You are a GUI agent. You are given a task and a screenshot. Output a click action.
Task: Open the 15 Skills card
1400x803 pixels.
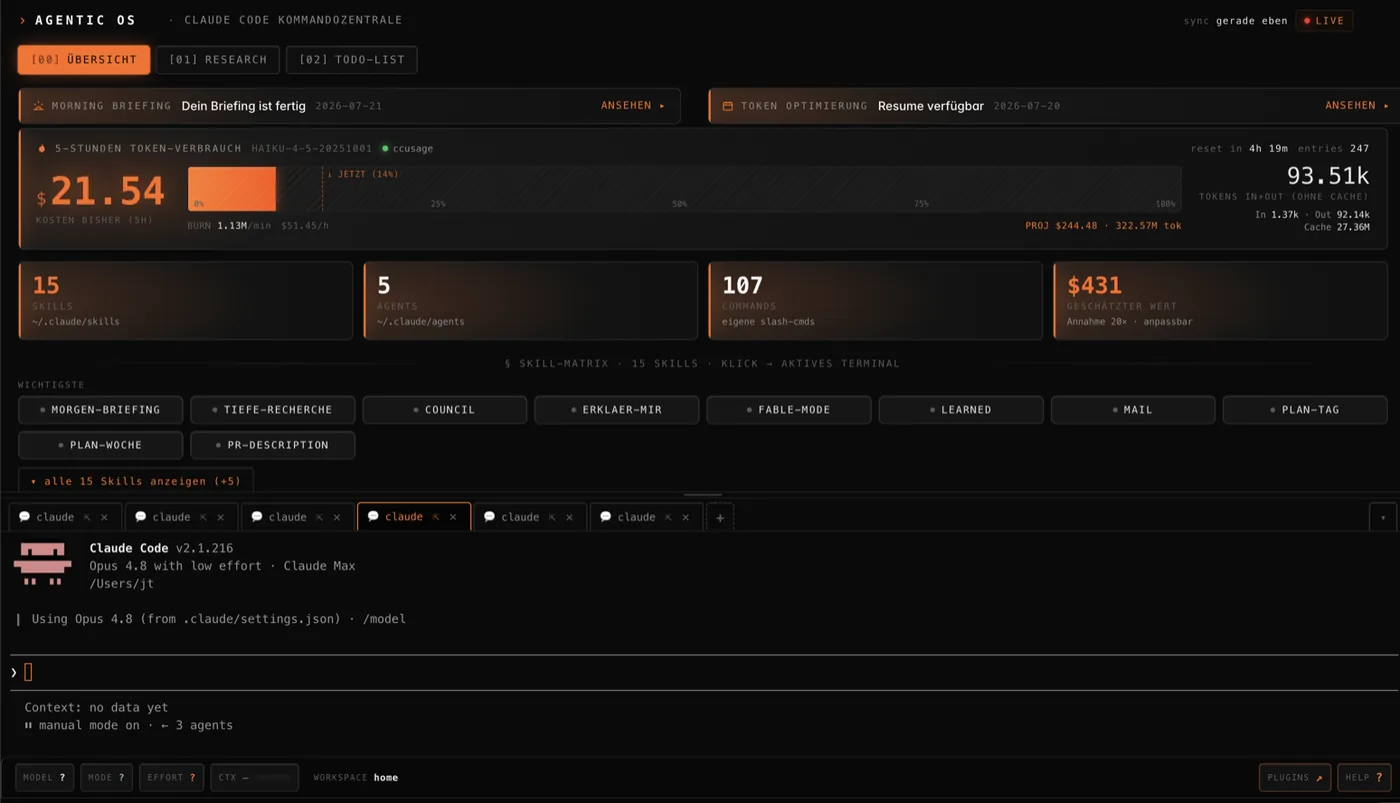click(x=186, y=301)
